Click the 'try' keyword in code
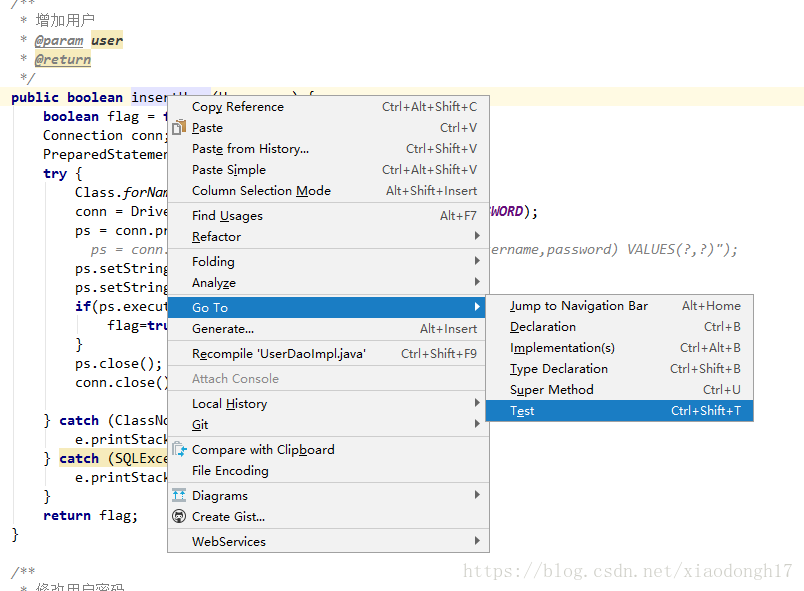Screen dimensions: 804x591 click(55, 174)
